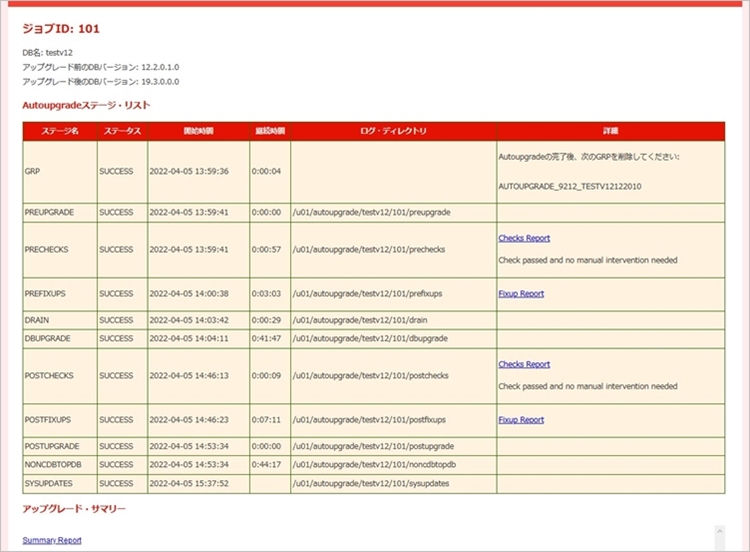Open the Fixup Report link in POSTFIXUPS row
Viewport: 750px width, 552px height.
(521, 420)
